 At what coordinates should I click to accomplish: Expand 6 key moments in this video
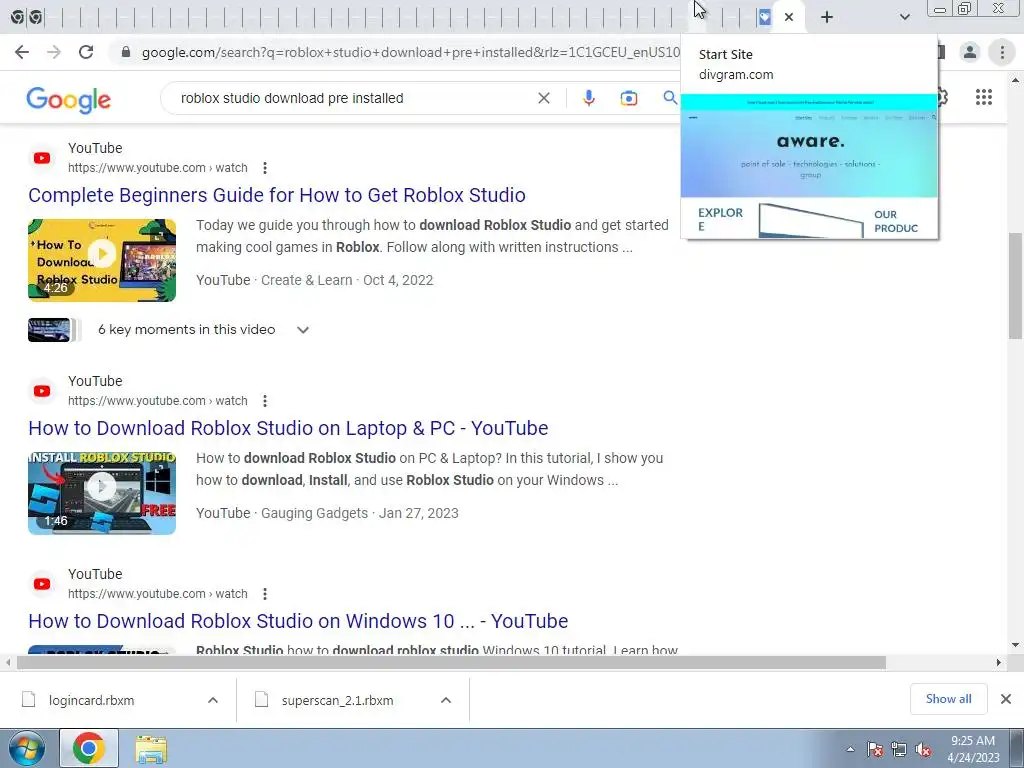coord(302,330)
